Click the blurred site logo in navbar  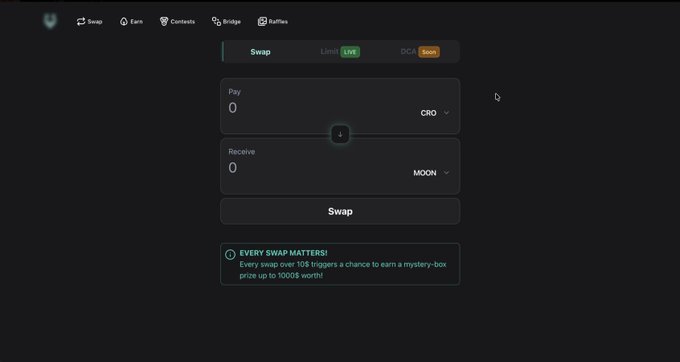(50, 21)
